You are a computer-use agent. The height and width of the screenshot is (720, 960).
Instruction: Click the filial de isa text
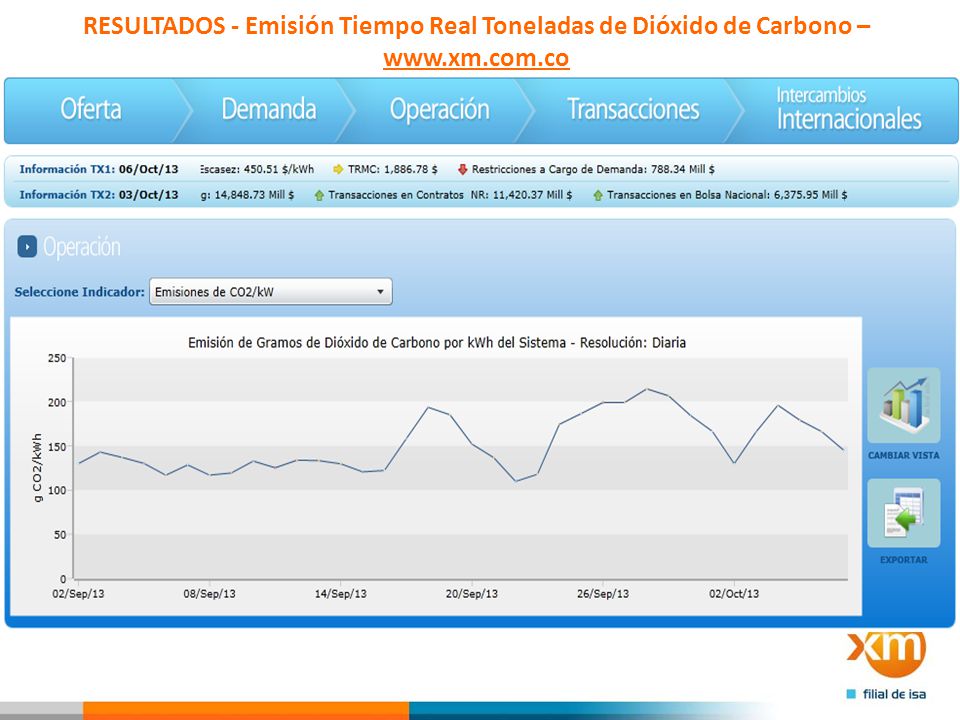894,694
